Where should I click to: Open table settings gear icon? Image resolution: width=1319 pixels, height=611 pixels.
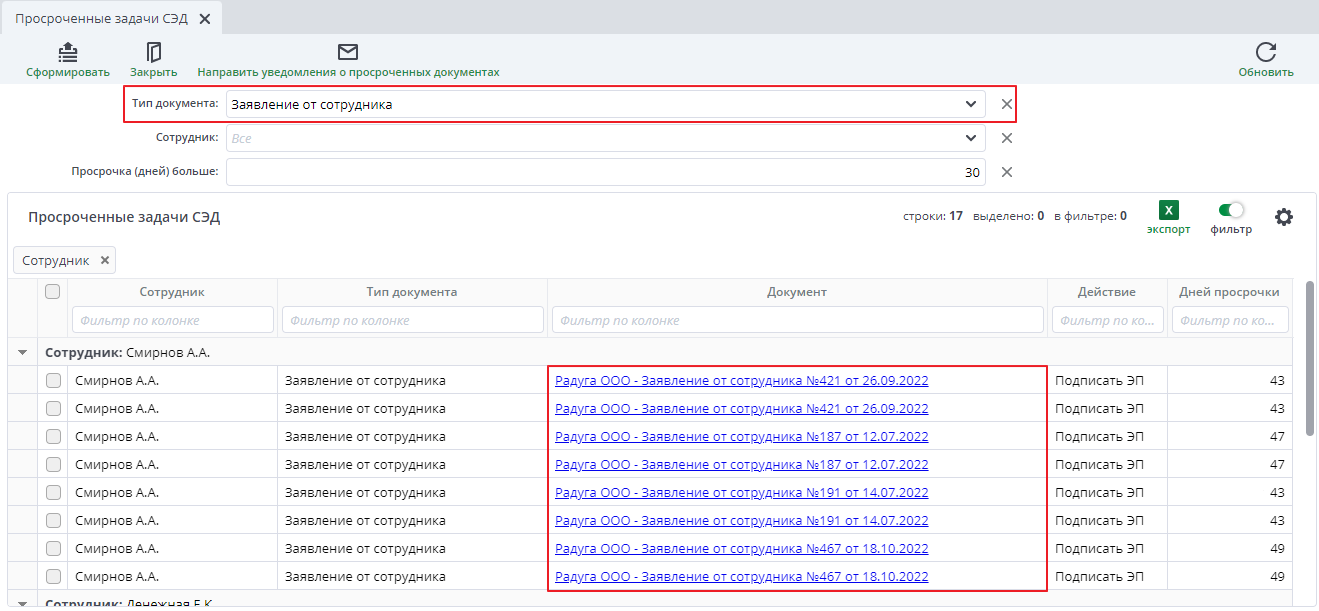[x=1283, y=217]
